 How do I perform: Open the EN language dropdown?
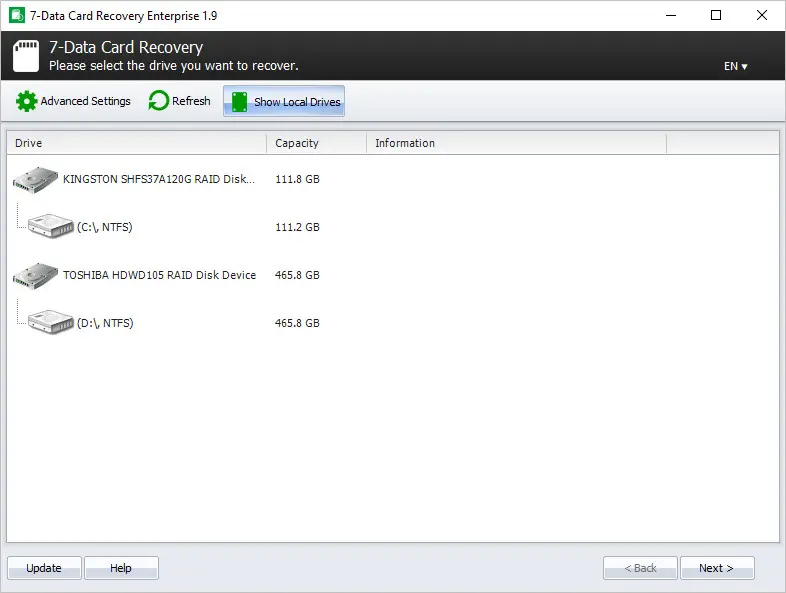pos(735,66)
